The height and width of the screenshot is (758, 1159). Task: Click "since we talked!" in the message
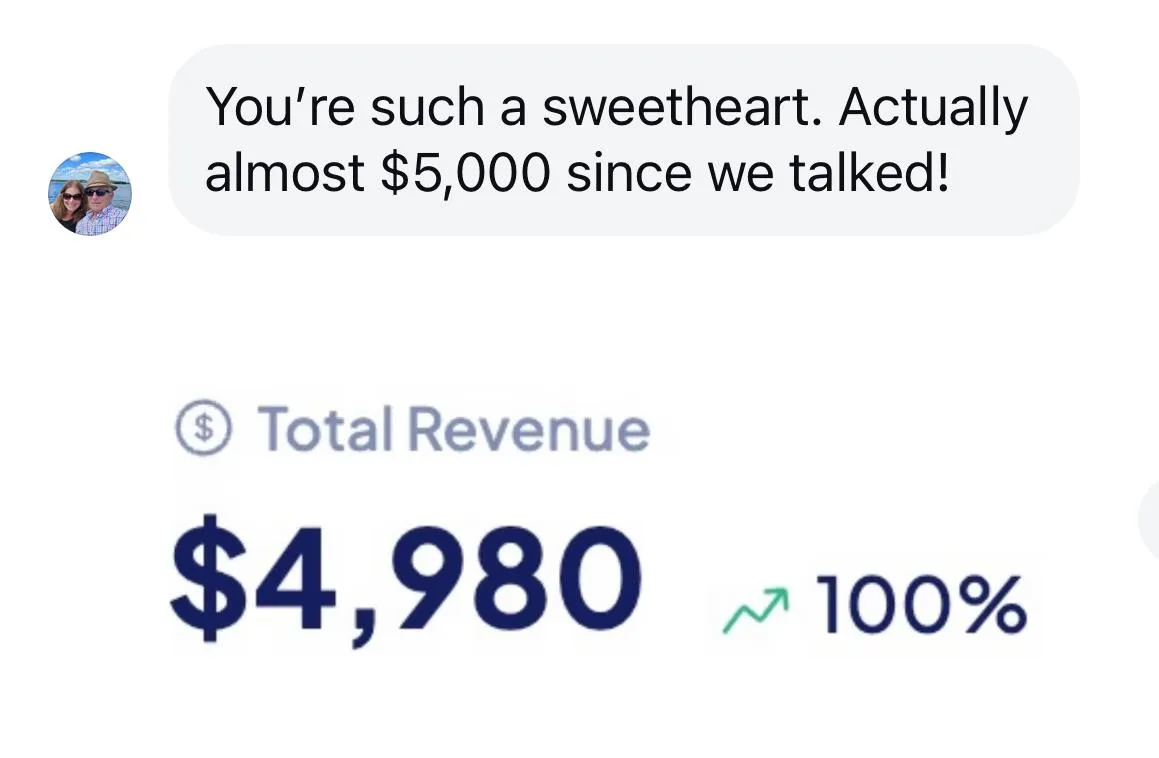click(758, 172)
